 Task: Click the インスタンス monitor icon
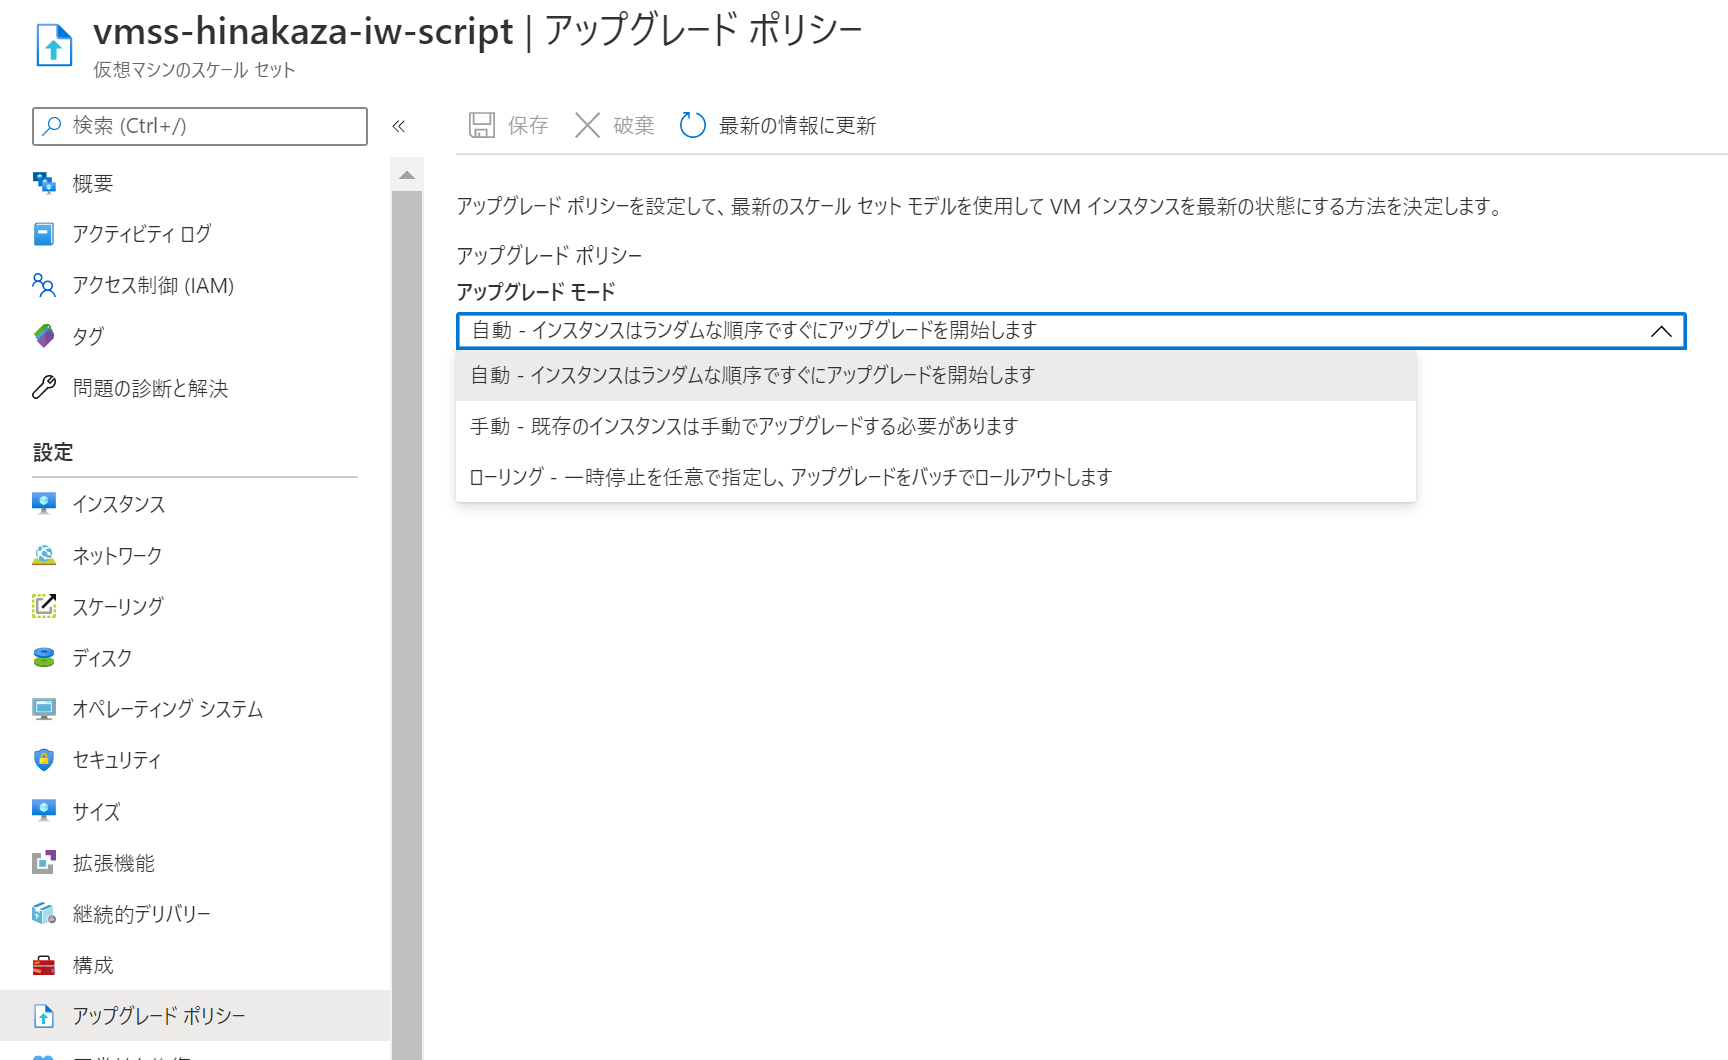(x=44, y=503)
